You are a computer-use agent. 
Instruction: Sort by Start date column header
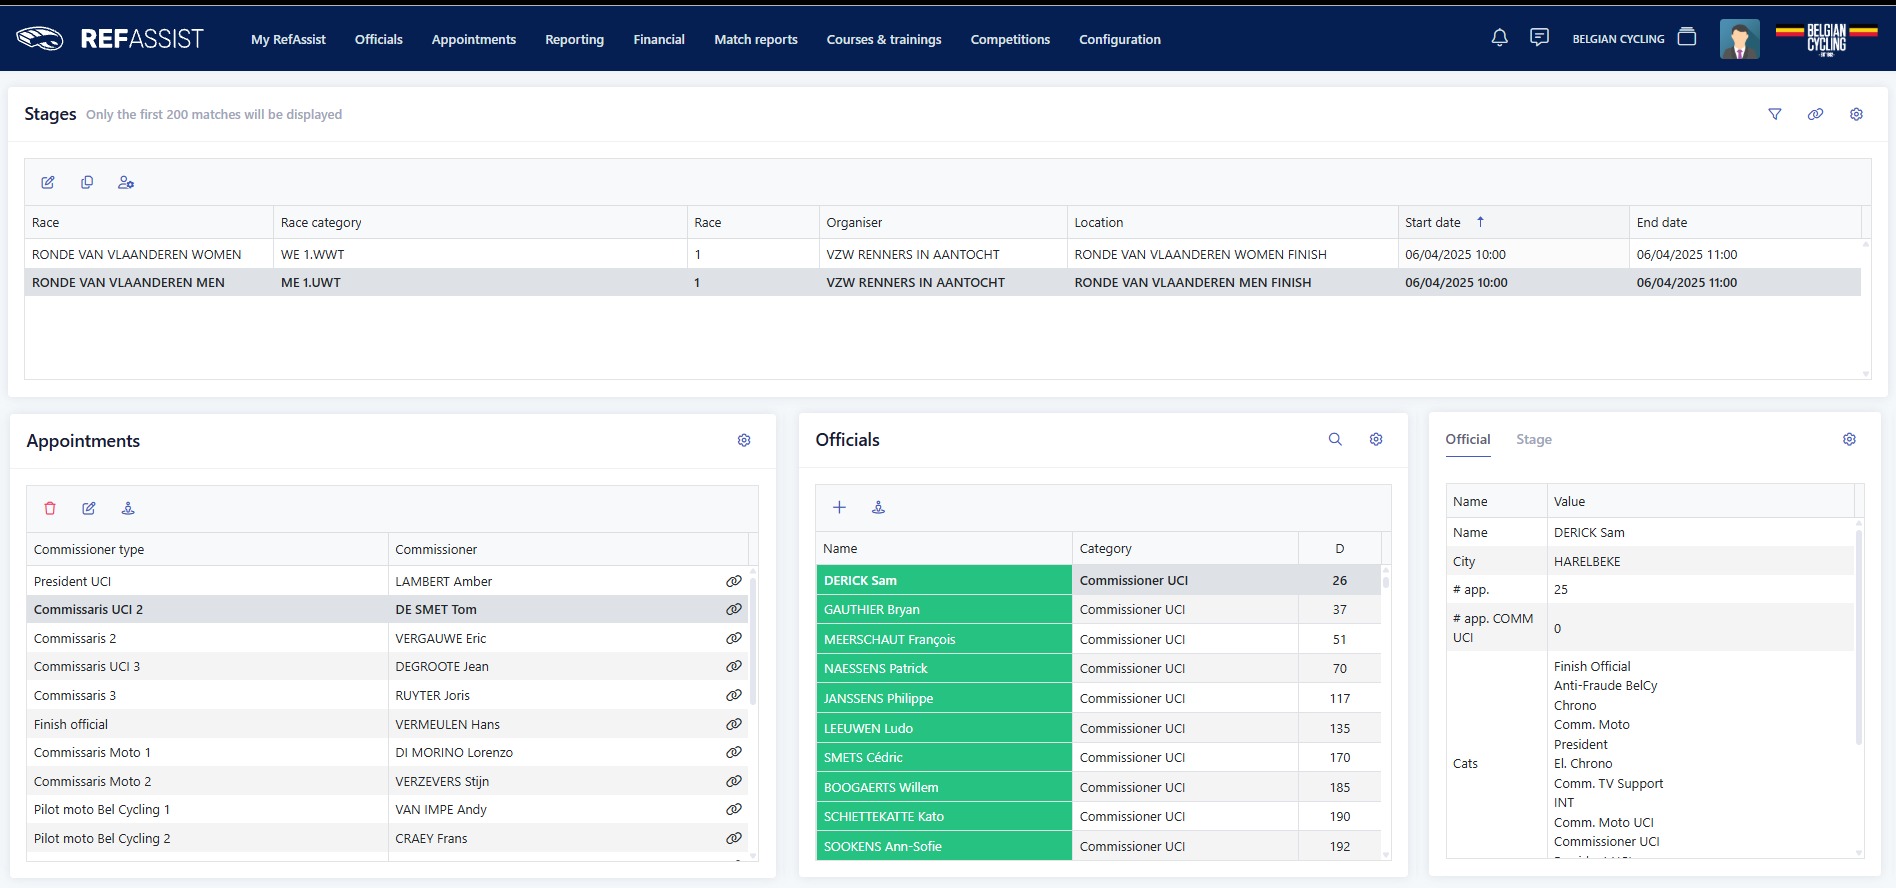pos(1432,222)
